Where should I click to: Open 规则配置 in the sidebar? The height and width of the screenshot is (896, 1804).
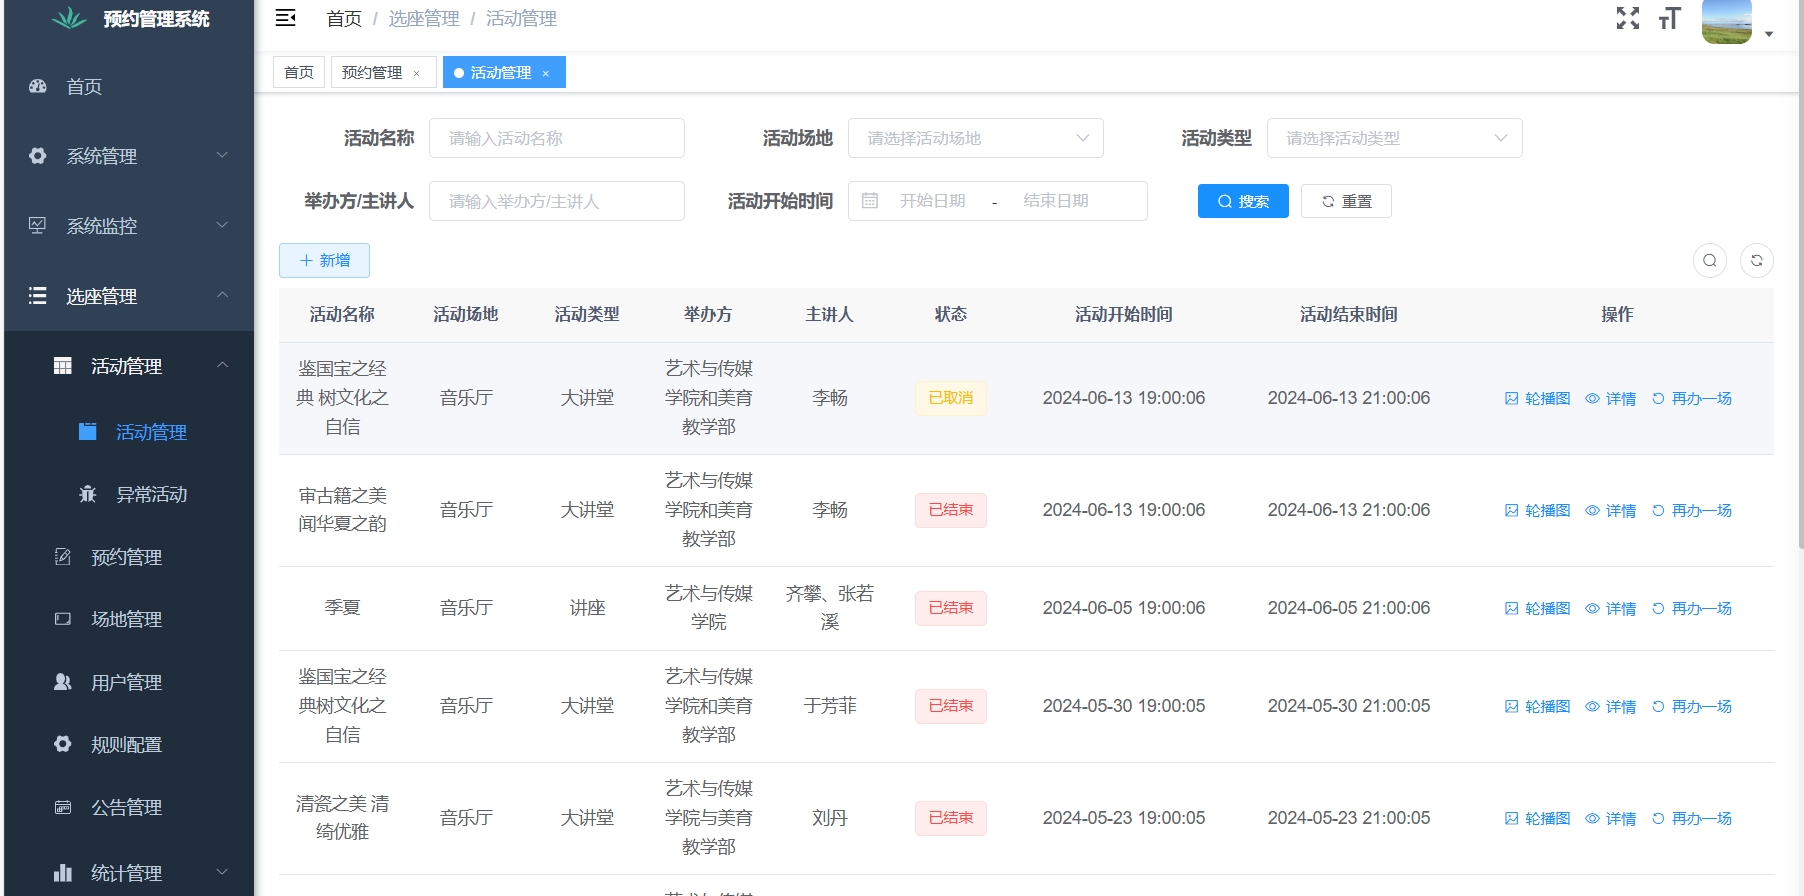click(x=129, y=744)
